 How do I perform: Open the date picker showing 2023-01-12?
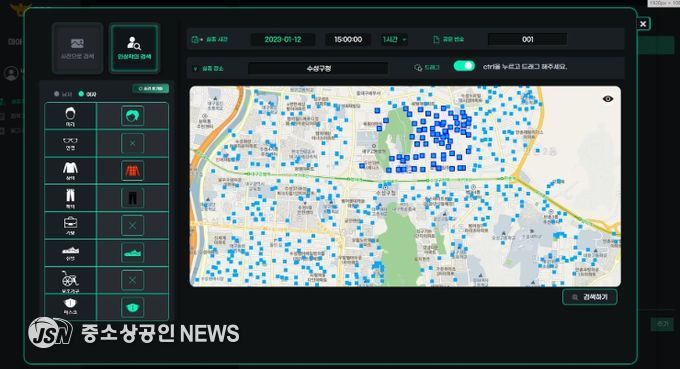(283, 39)
